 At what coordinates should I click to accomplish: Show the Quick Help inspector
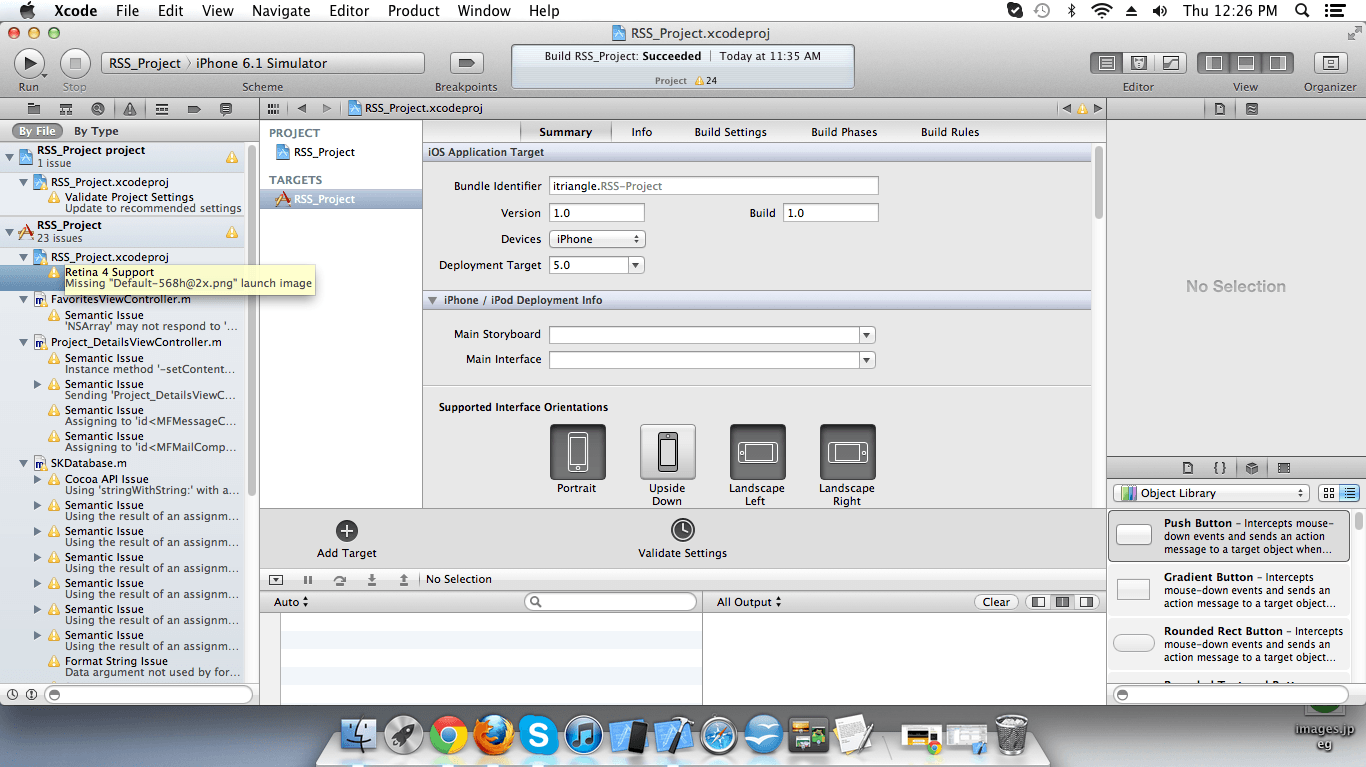click(x=1252, y=108)
